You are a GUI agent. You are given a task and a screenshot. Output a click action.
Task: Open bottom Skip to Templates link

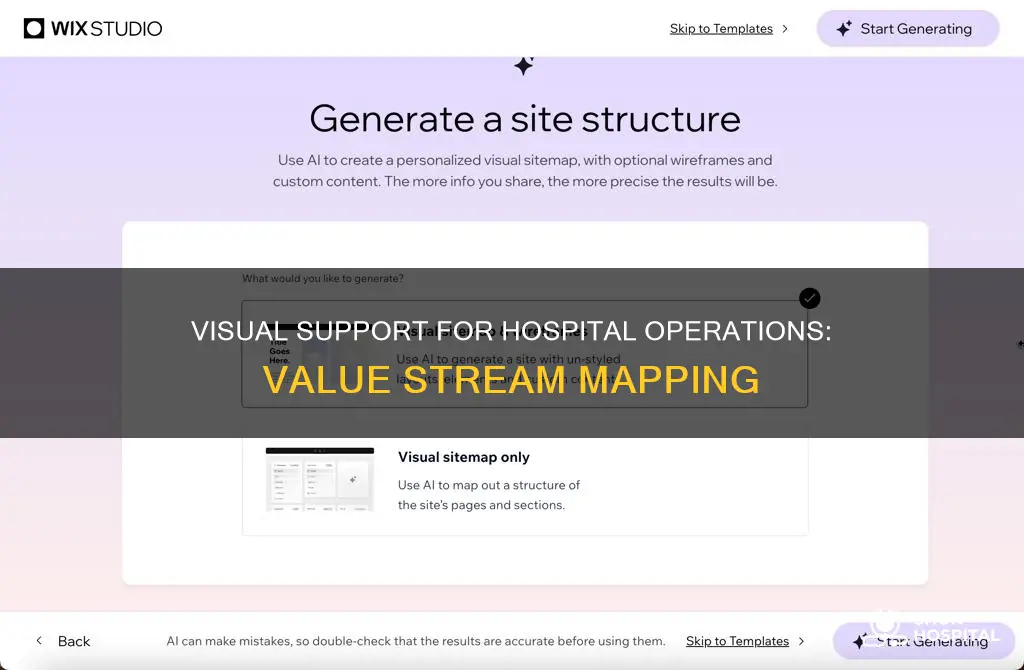pyautogui.click(x=737, y=641)
